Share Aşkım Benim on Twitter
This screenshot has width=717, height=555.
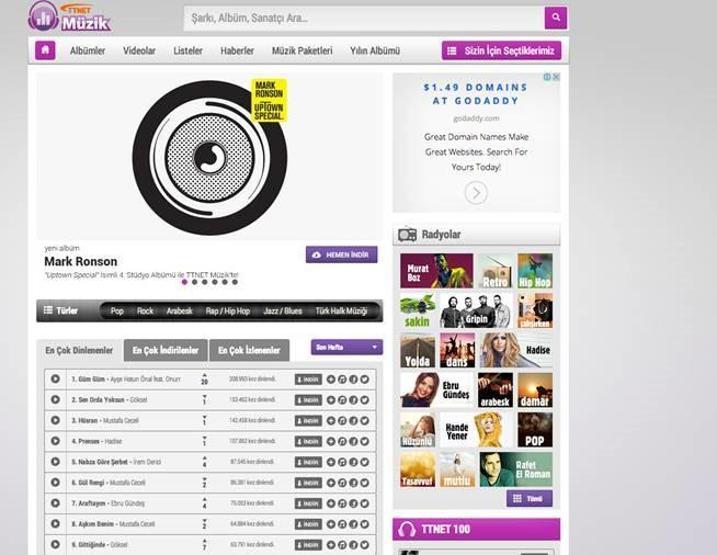364,524
